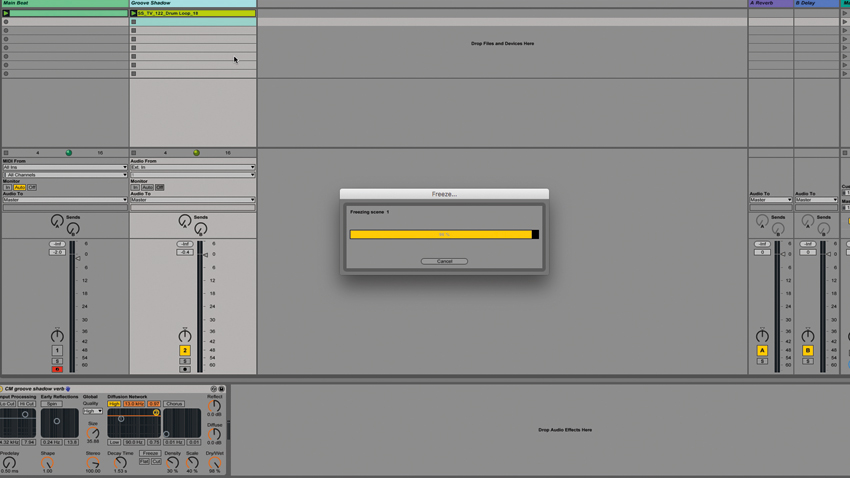The height and width of the screenshot is (478, 850).
Task: Click Groove Shadow volume value -0.4 field
Action: coord(185,253)
